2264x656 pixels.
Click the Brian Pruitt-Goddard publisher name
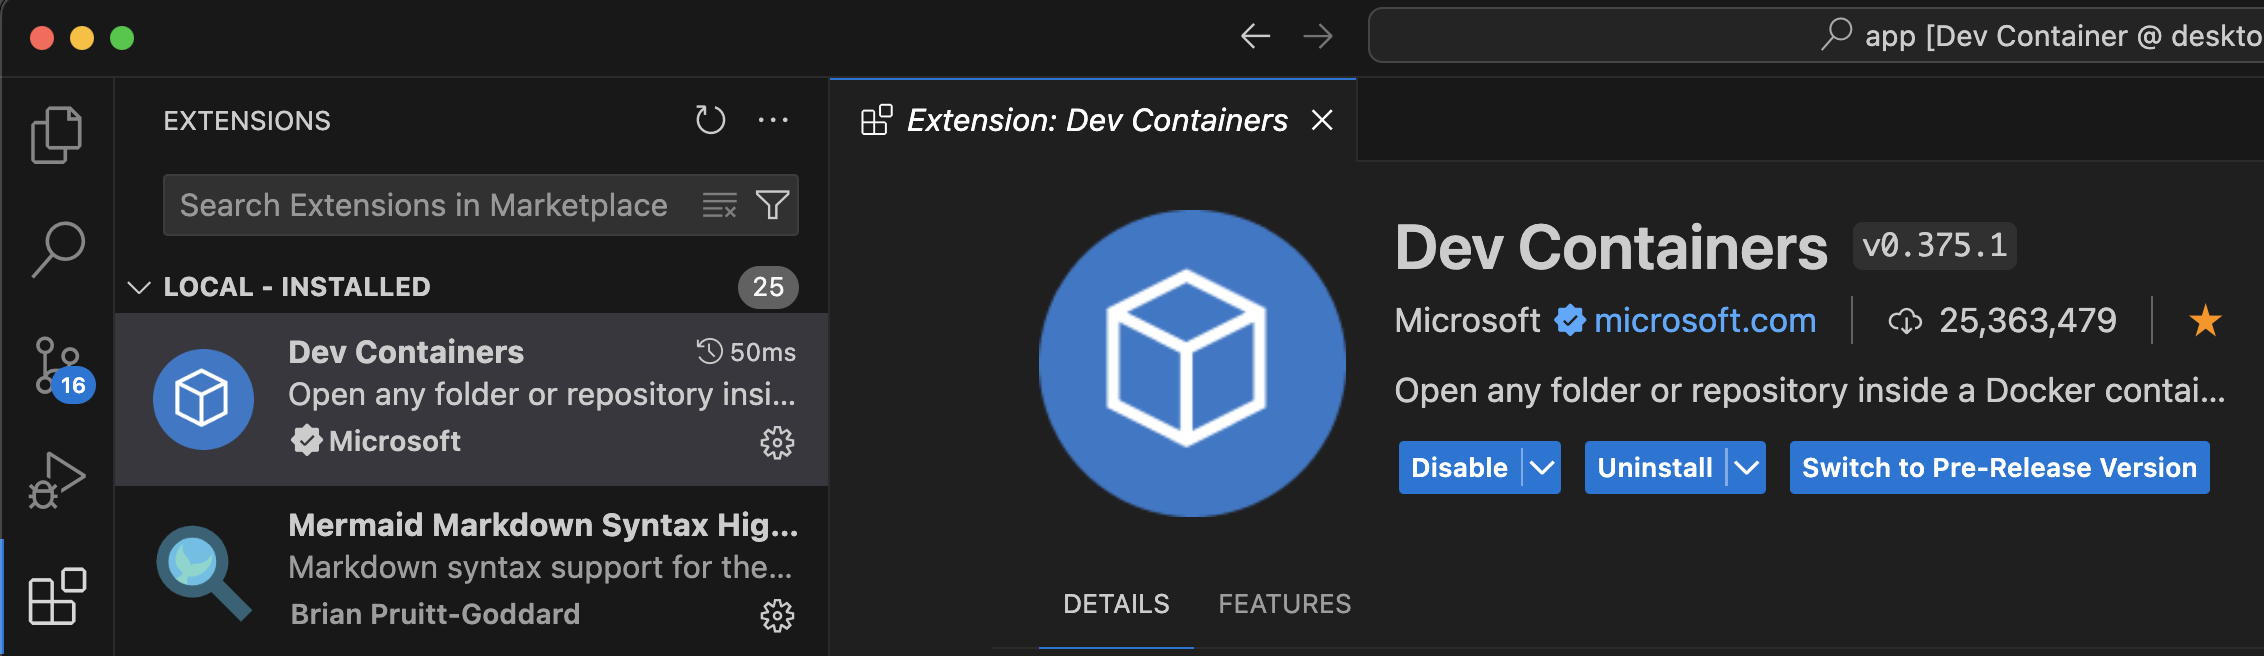click(435, 614)
